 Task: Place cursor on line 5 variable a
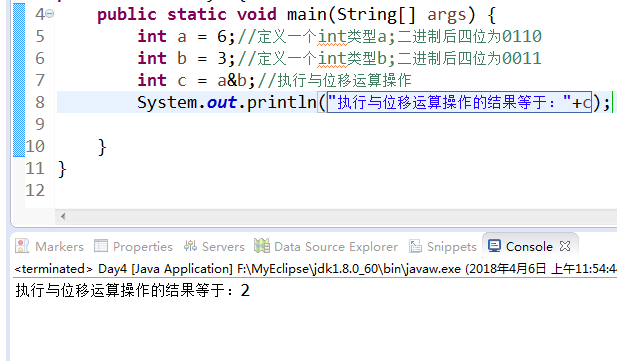[181, 37]
